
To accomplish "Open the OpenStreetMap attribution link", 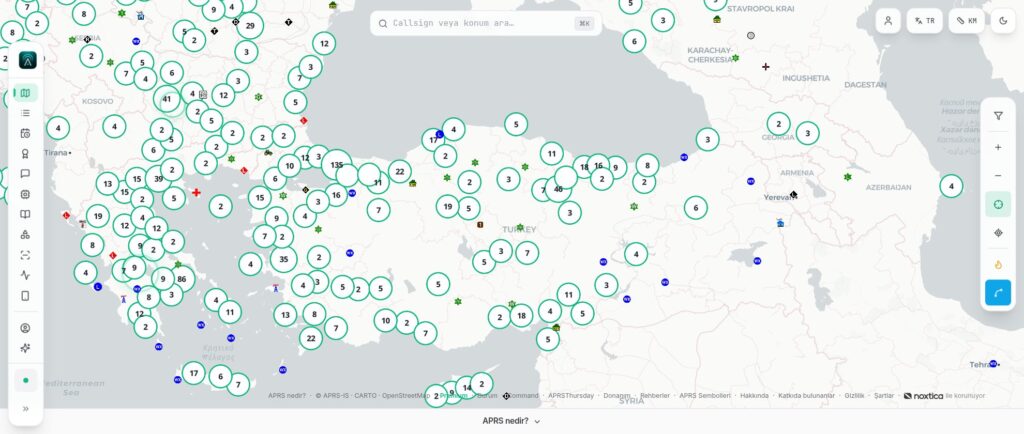I will (406, 395).
